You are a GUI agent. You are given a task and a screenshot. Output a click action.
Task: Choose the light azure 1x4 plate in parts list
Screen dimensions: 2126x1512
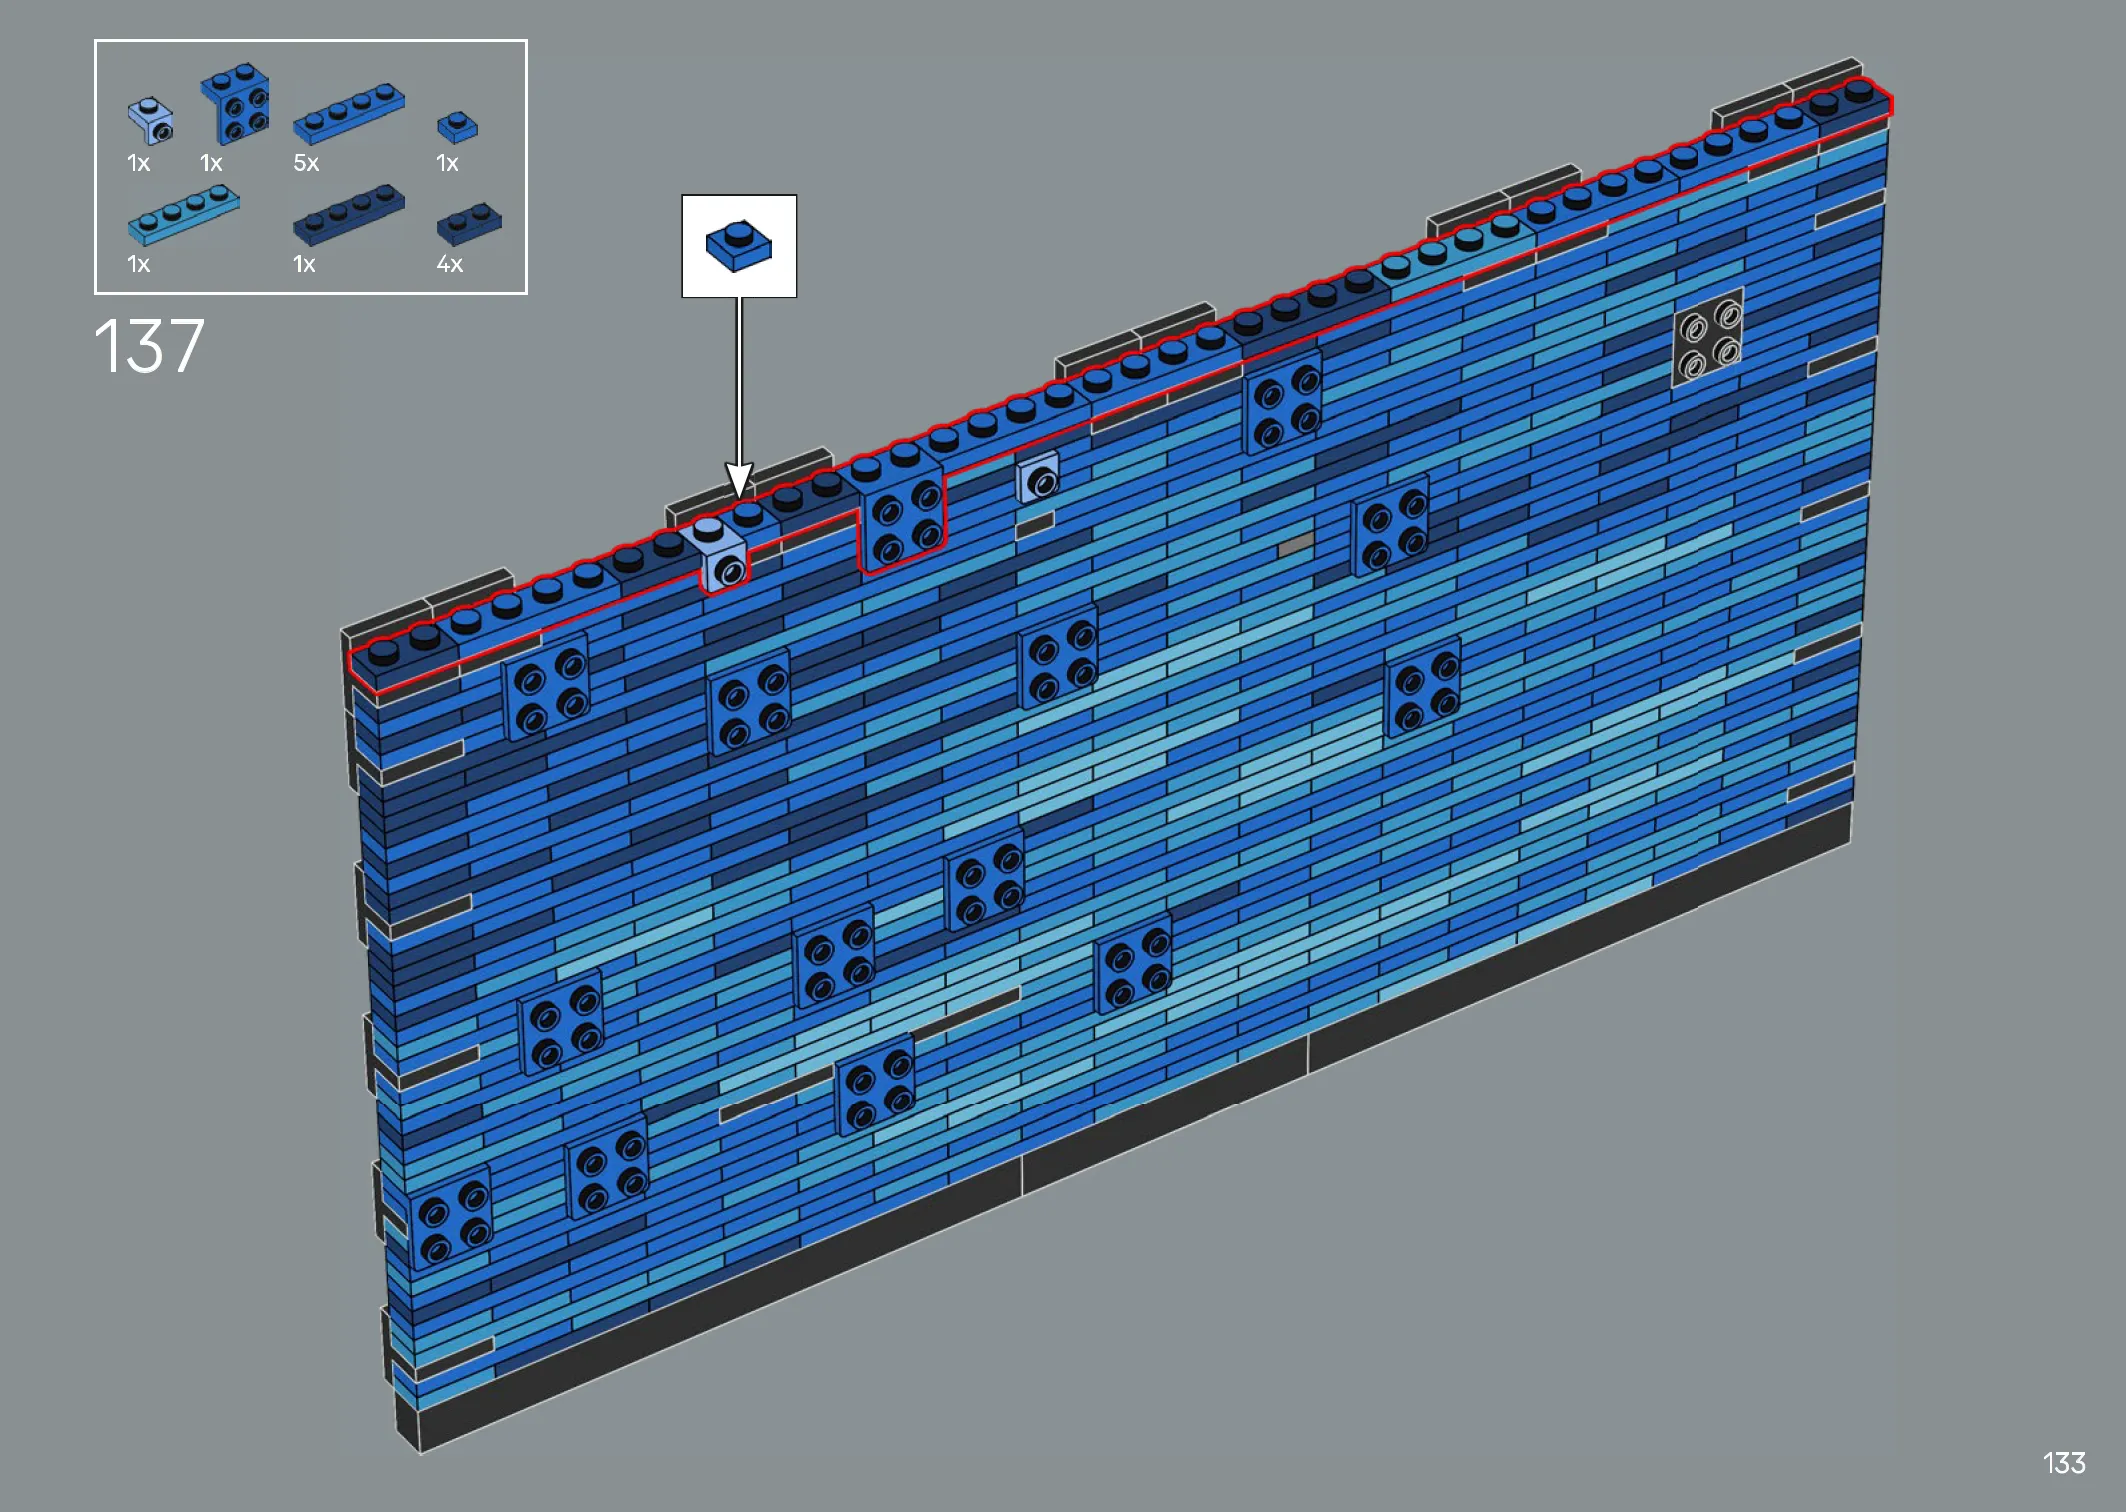[x=183, y=214]
